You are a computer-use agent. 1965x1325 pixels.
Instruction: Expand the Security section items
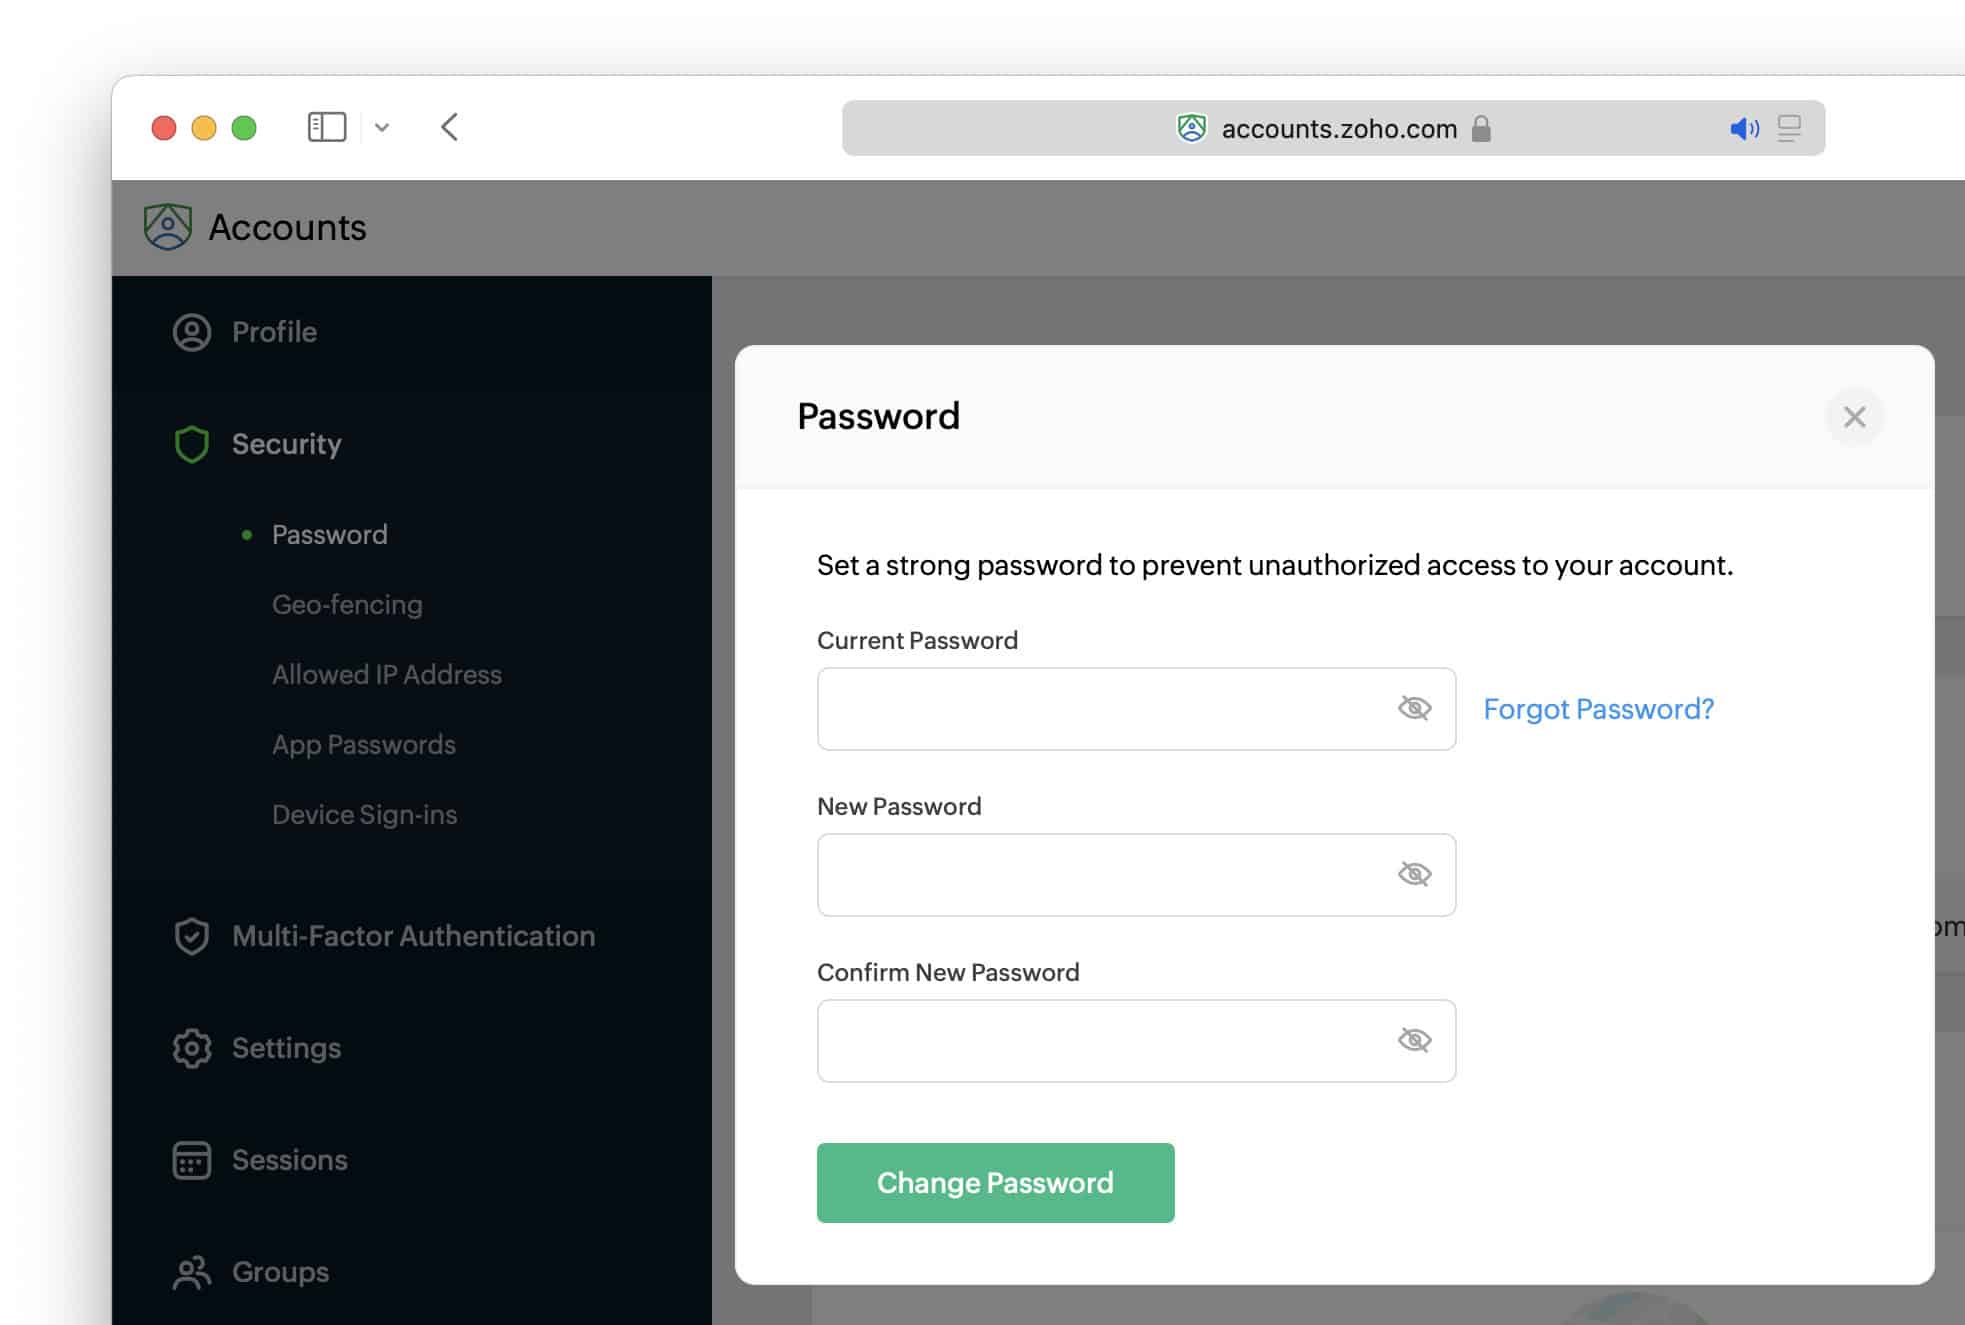point(286,444)
